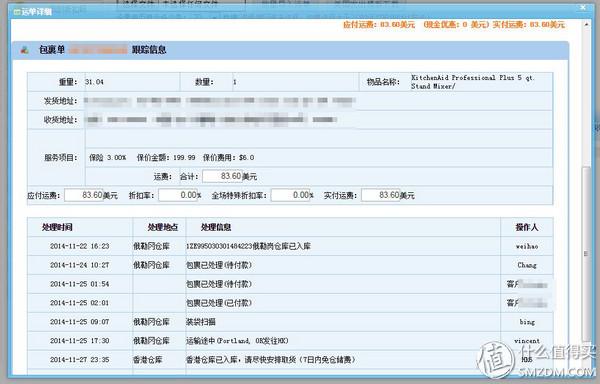Click the 操作人 column header
Screen dimensions: 600x384
[527, 227]
